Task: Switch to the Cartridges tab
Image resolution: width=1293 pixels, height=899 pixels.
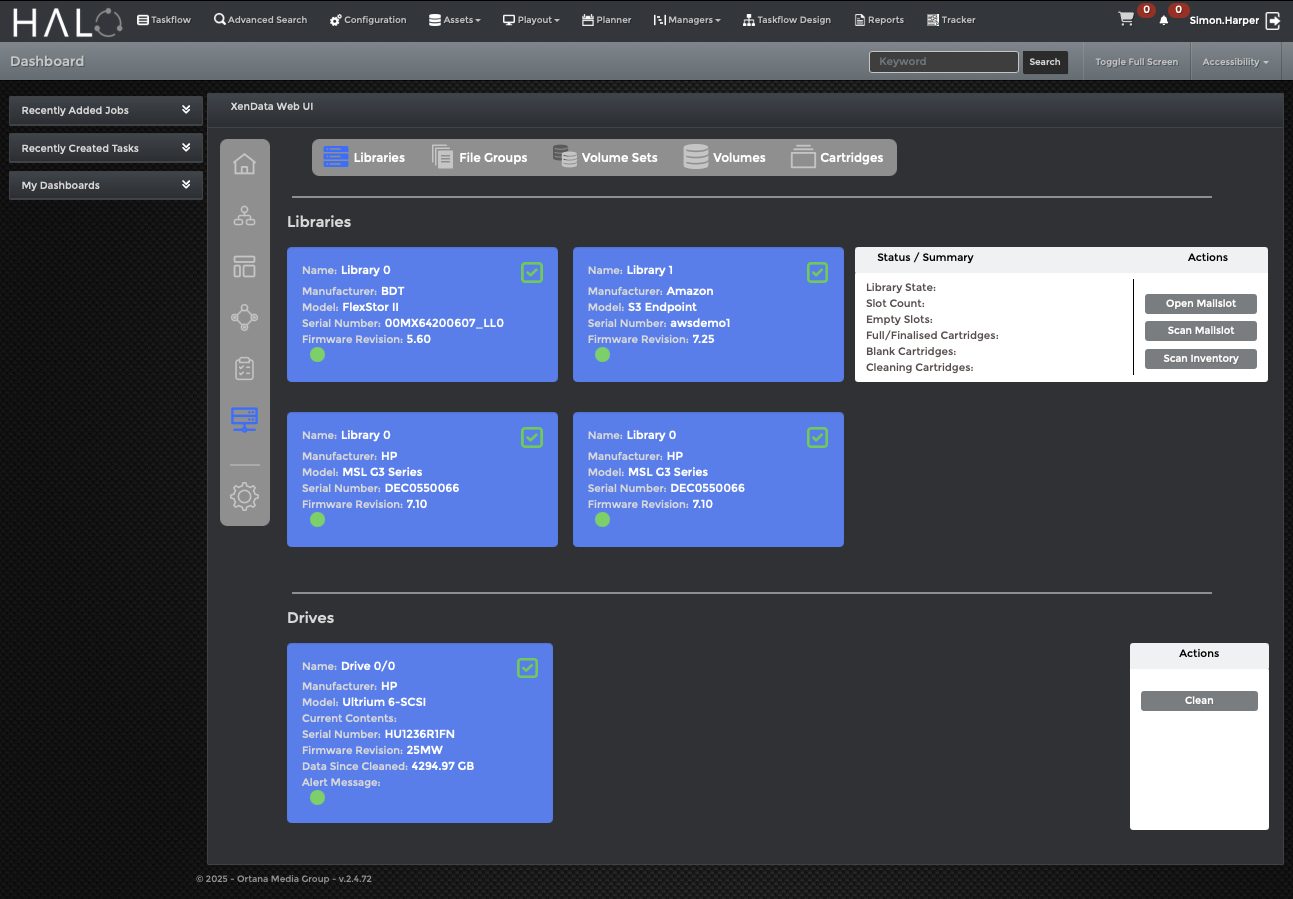Action: (x=837, y=157)
